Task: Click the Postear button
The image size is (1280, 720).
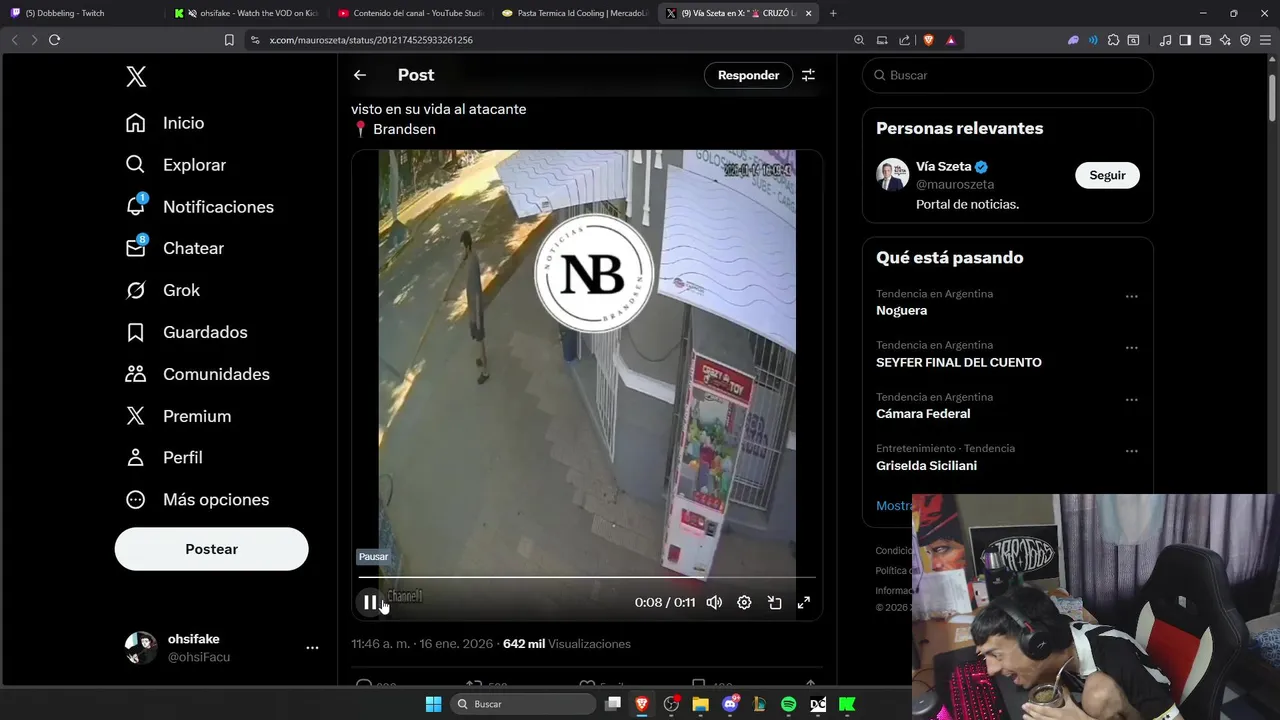Action: pyautogui.click(x=211, y=549)
